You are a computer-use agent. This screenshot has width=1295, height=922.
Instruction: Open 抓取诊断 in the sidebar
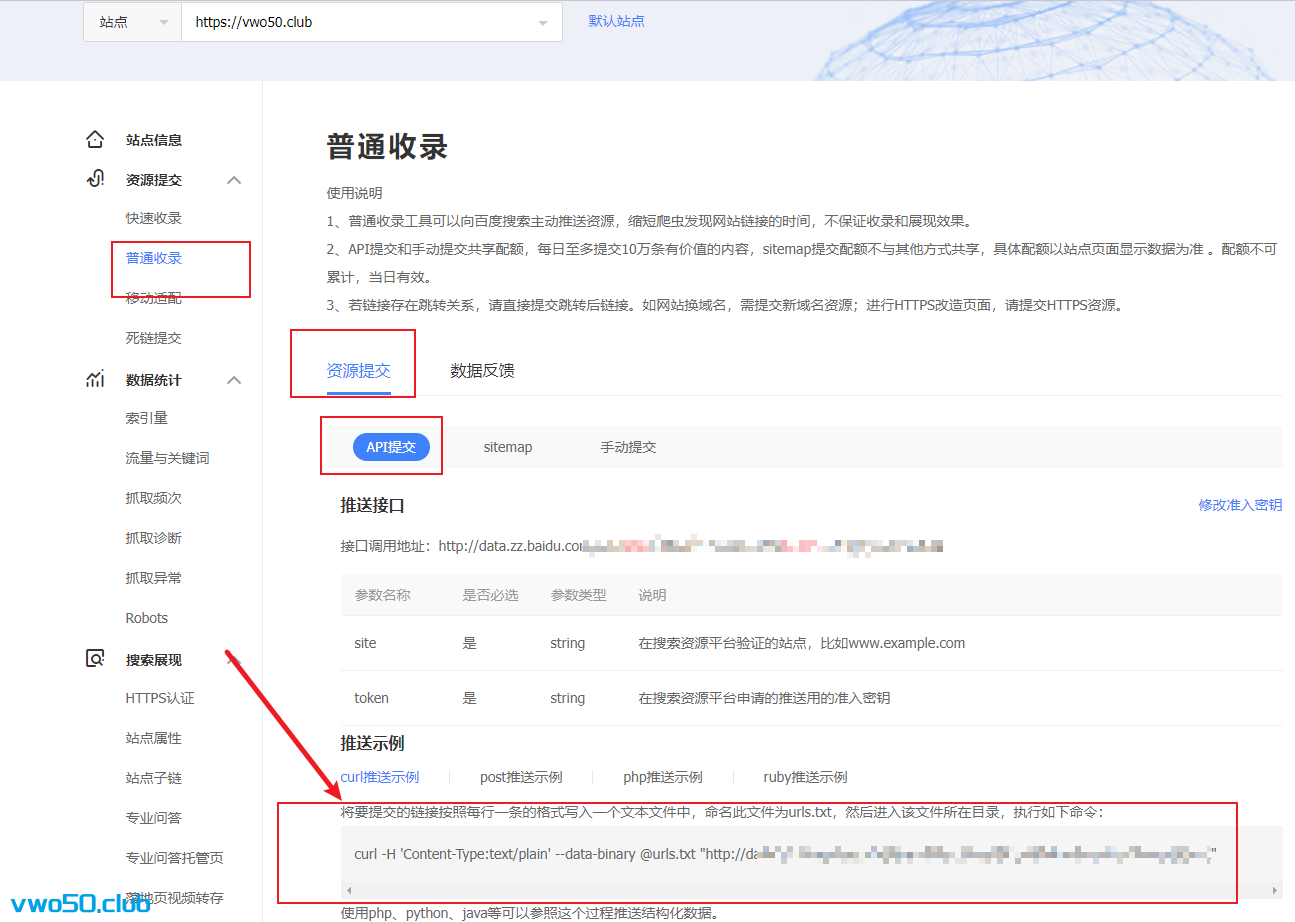[154, 538]
